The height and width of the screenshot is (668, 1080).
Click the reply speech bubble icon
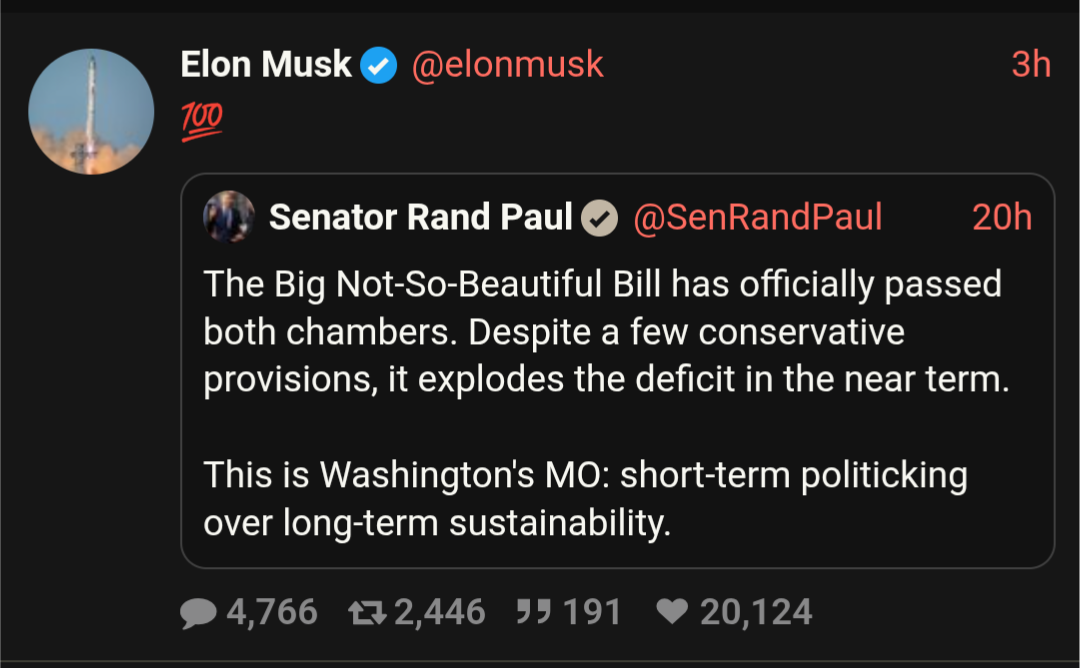coord(198,612)
